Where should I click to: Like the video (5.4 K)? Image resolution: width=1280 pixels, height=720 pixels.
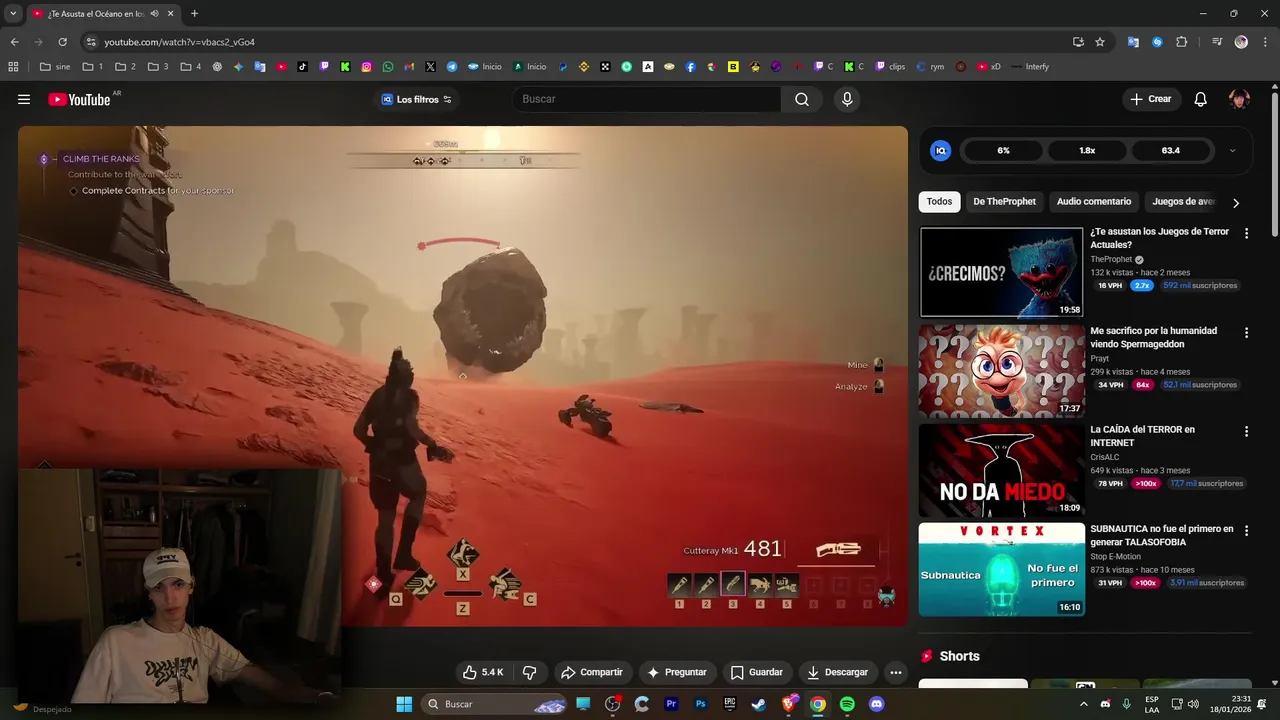483,672
